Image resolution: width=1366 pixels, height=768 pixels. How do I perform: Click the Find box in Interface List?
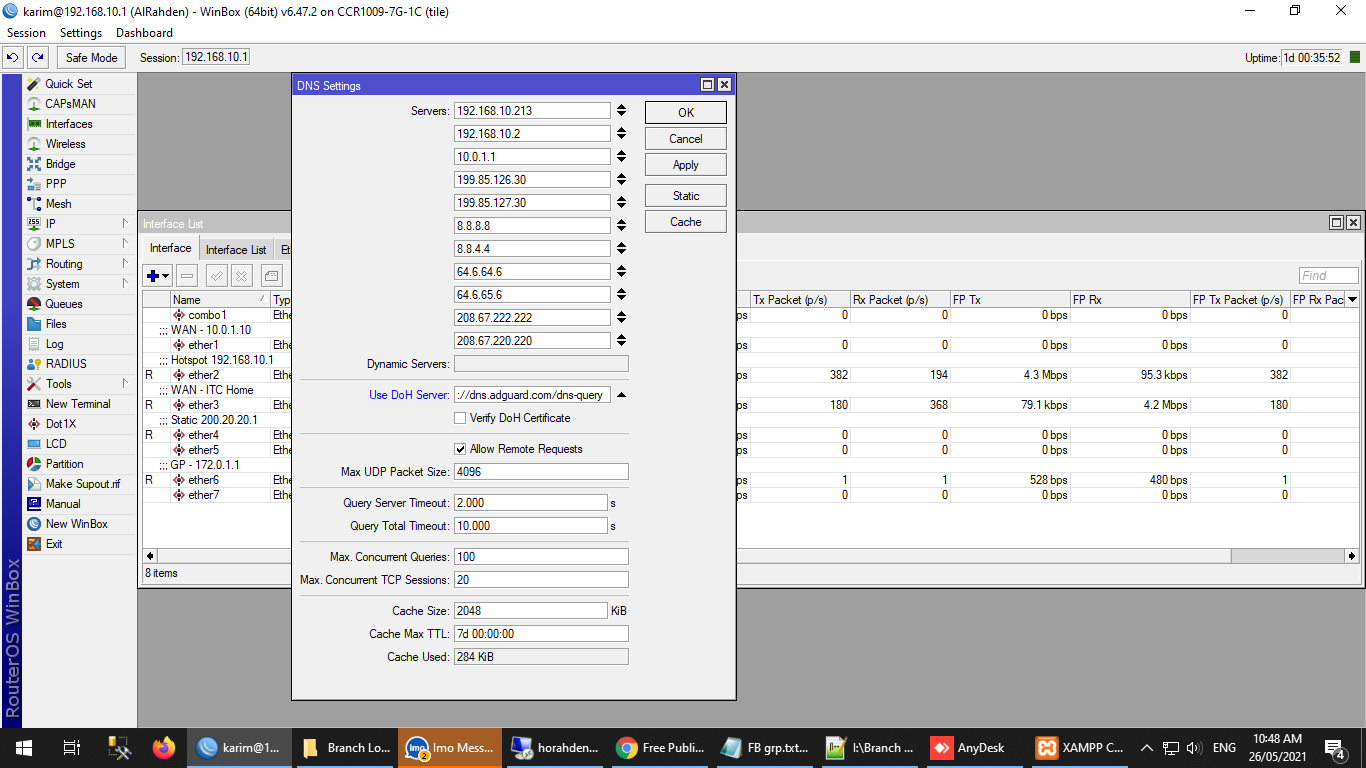[x=1329, y=276]
